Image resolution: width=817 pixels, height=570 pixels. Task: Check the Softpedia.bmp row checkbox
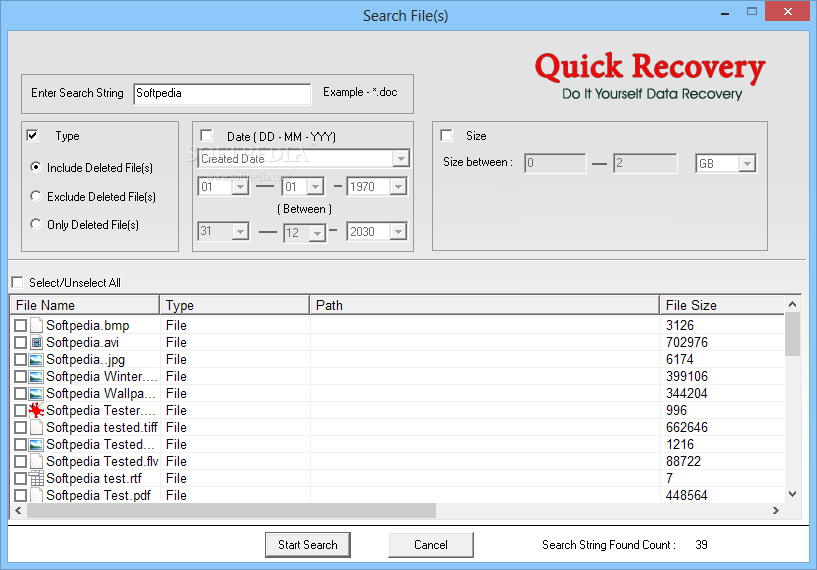20,326
